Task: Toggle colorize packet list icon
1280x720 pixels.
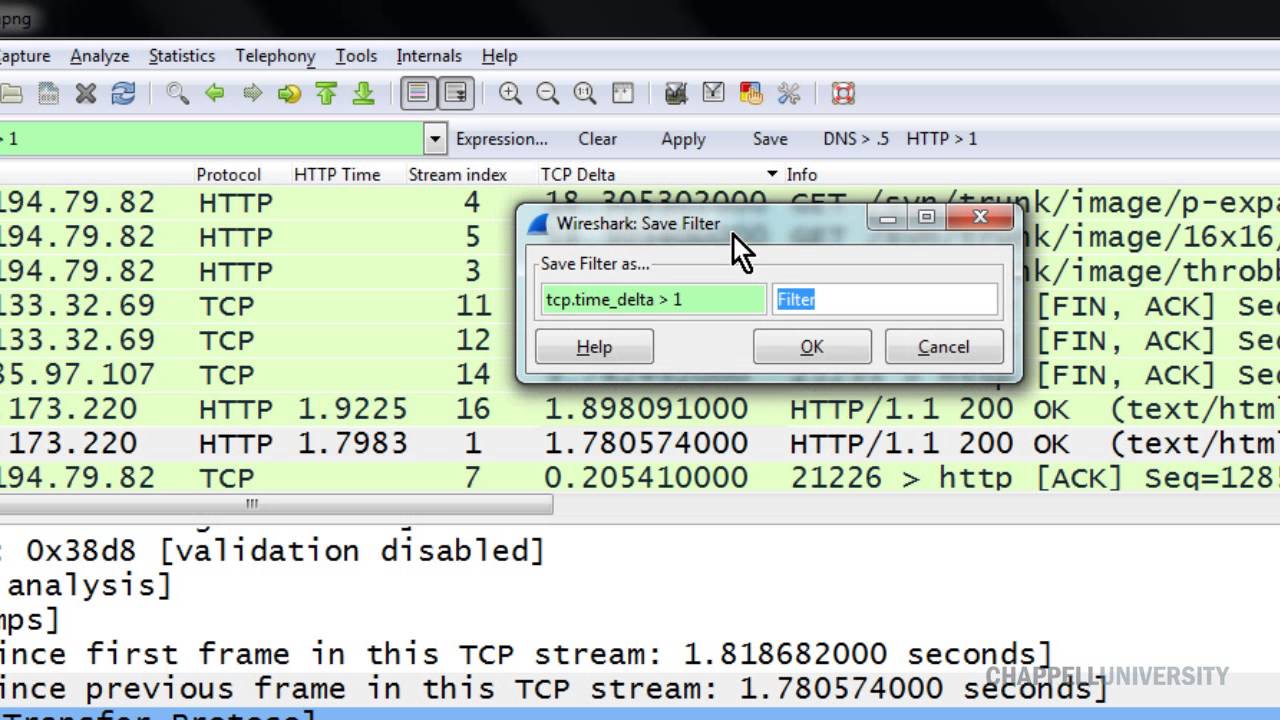Action: [418, 94]
